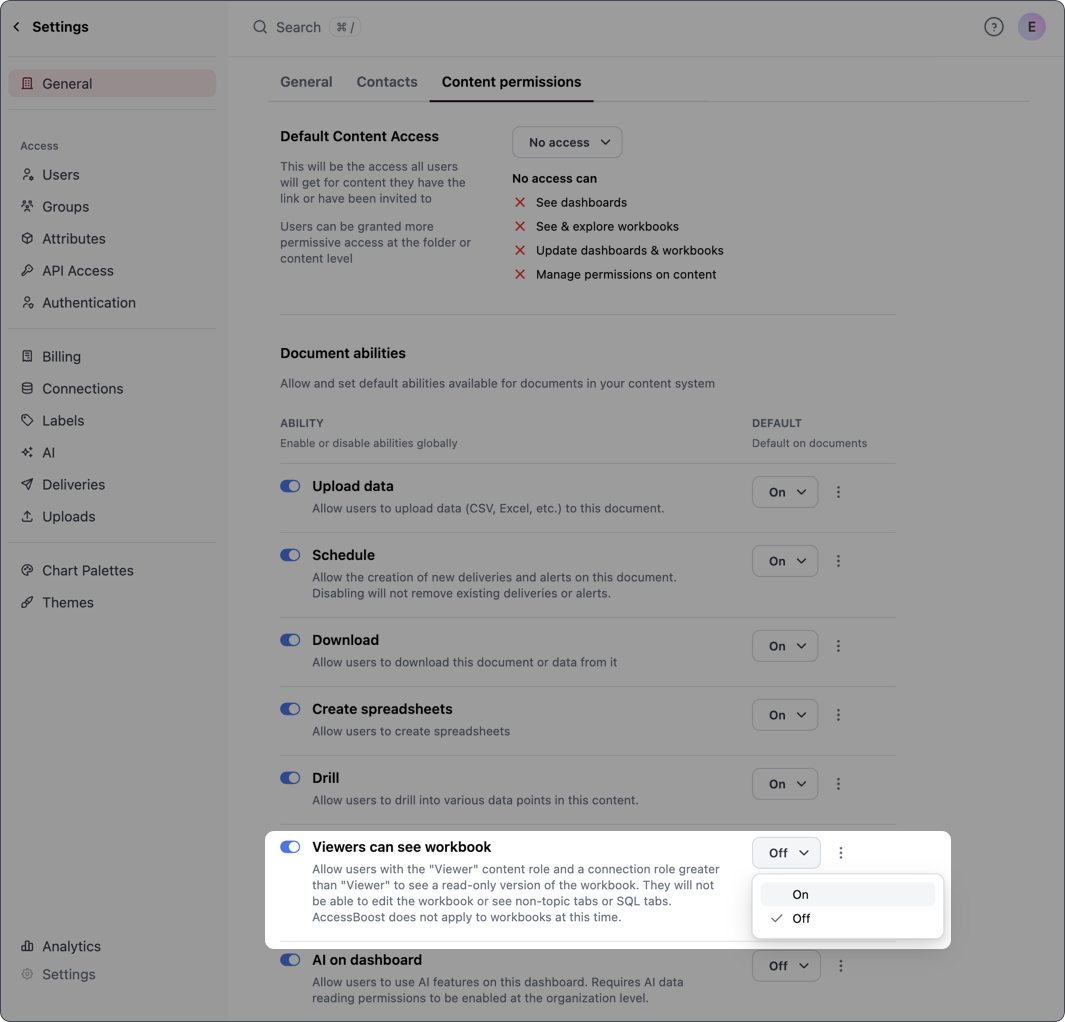Image resolution: width=1065 pixels, height=1022 pixels.
Task: Open more options for Upload data
Action: [838, 492]
